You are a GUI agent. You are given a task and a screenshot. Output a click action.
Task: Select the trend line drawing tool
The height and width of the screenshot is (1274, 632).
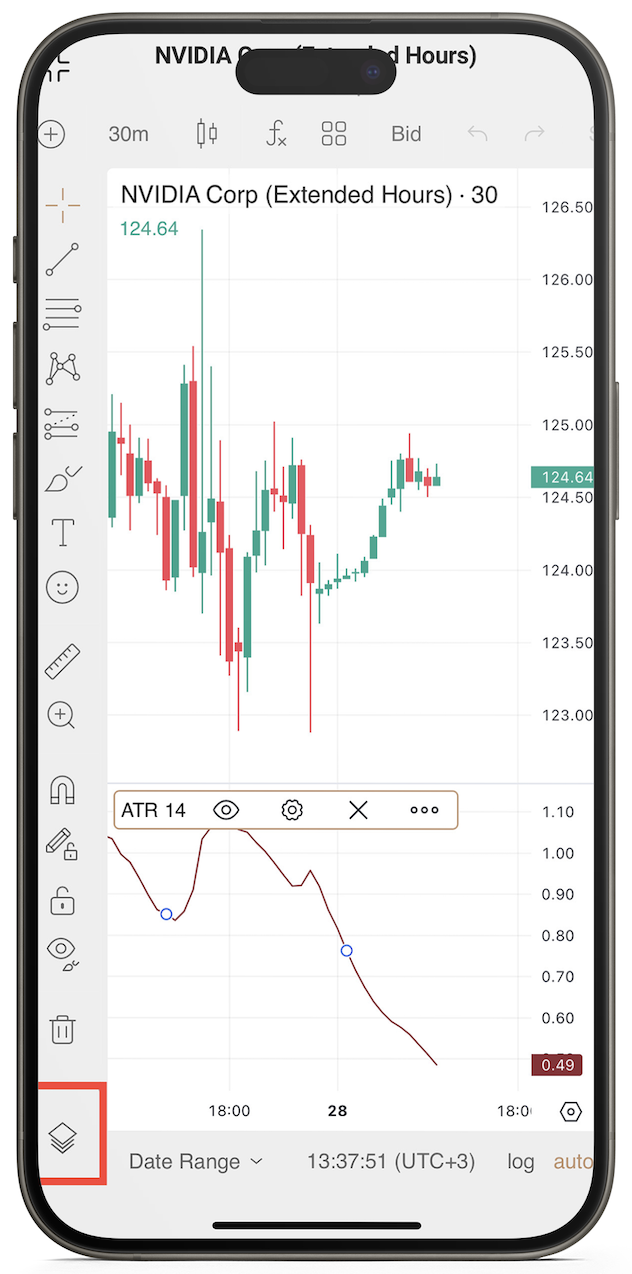pyautogui.click(x=62, y=259)
